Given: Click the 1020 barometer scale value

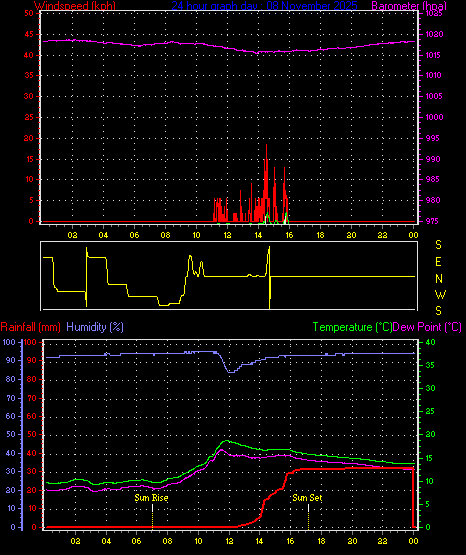Looking at the screenshot, I should pos(434,34).
